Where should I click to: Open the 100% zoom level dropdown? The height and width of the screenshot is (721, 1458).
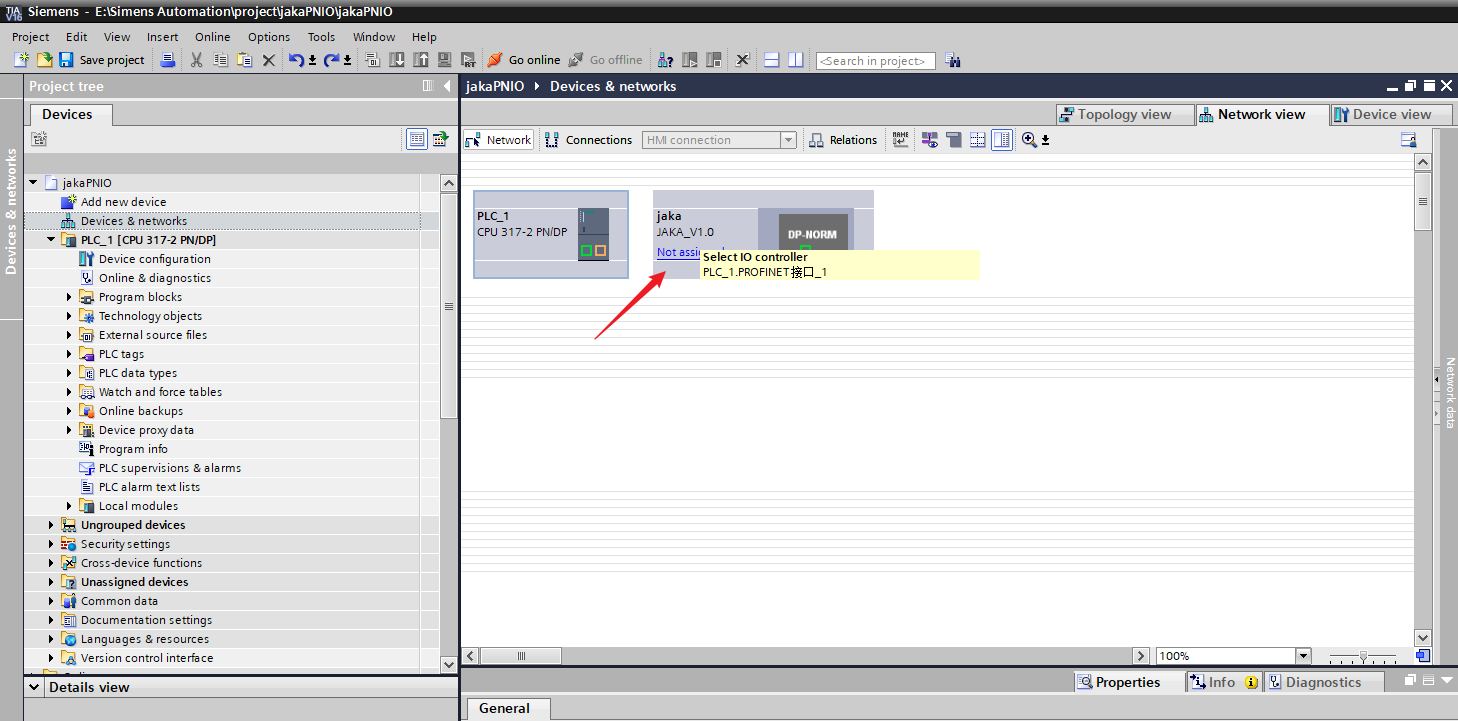coord(1303,656)
